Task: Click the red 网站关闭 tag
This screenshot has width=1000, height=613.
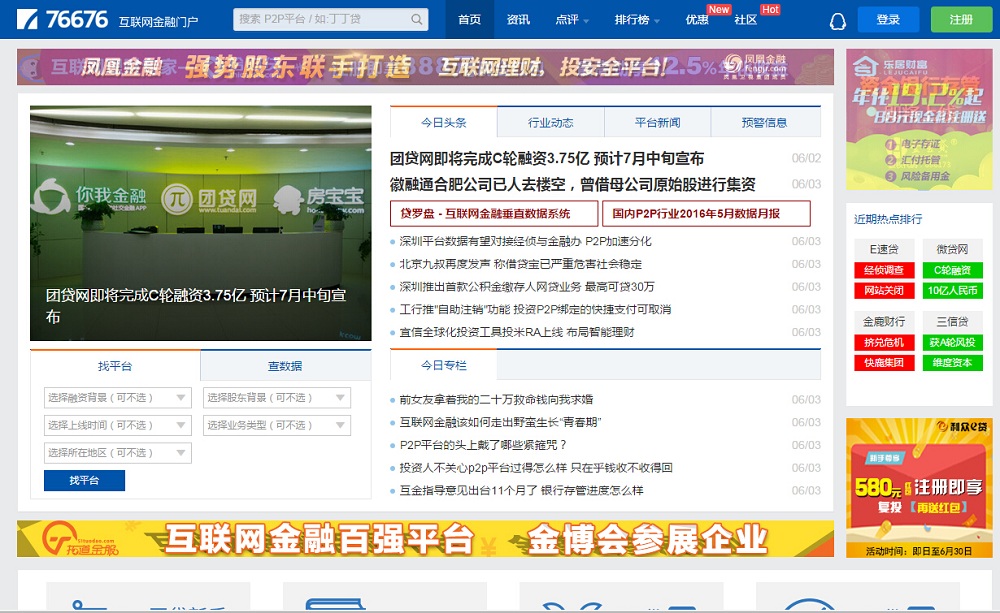Action: pyautogui.click(x=884, y=291)
